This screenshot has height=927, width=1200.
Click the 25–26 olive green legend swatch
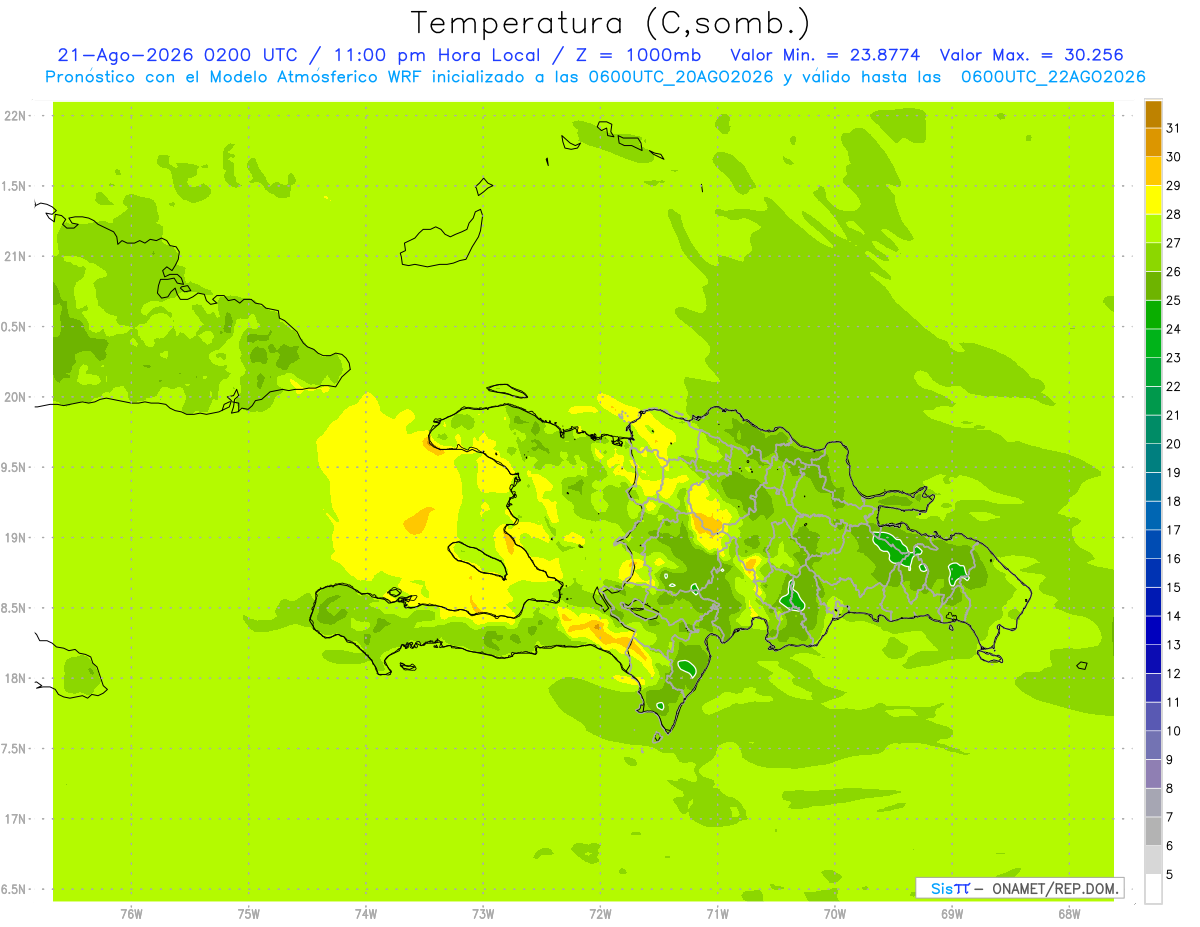pos(1153,286)
